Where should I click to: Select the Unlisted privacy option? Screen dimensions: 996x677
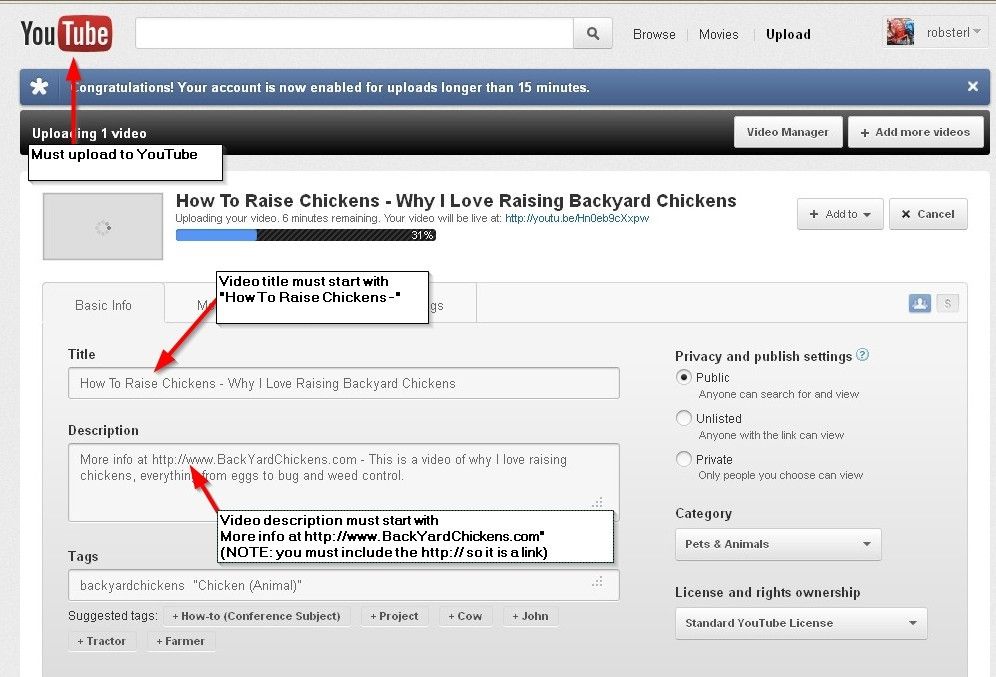[684, 418]
